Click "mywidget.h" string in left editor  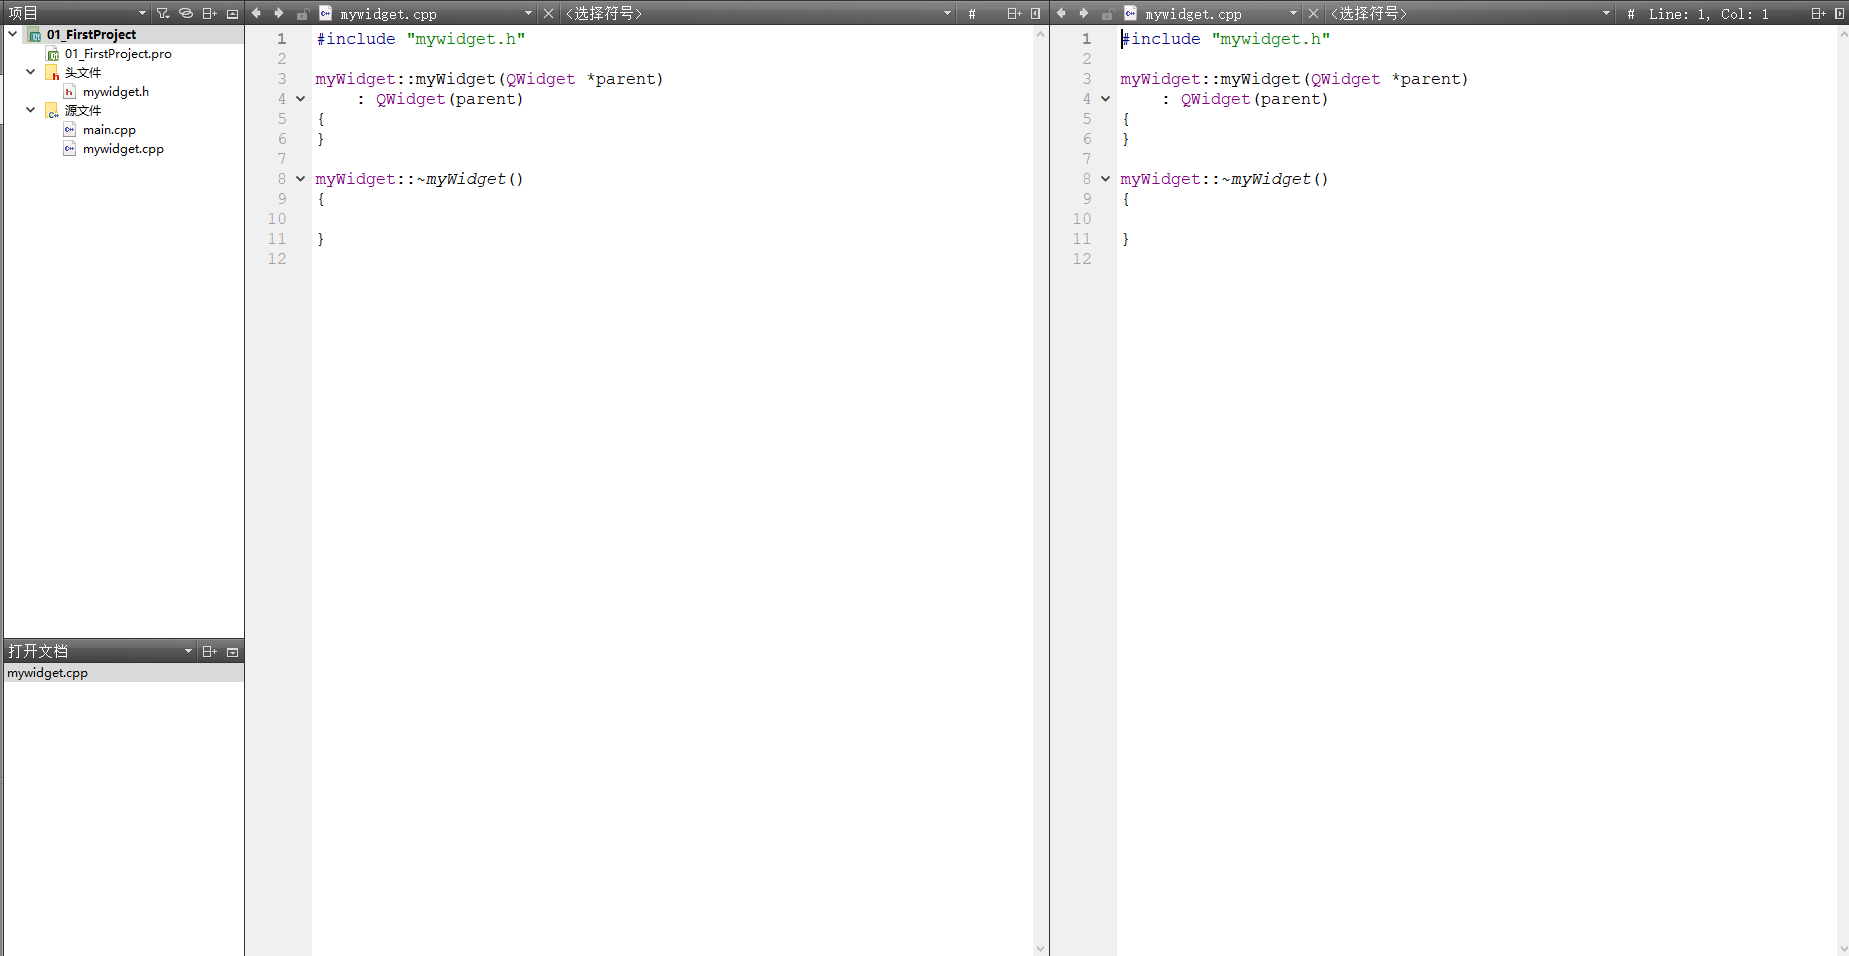pos(466,39)
